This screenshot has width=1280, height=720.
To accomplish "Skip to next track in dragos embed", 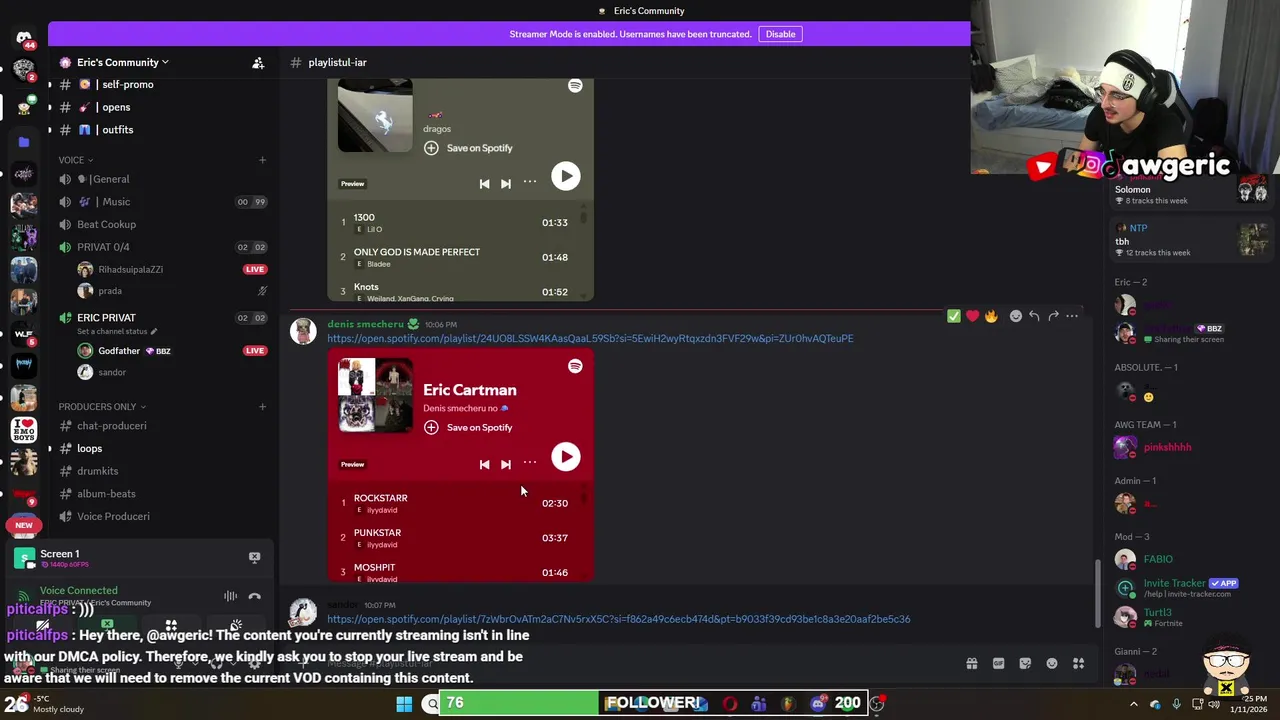I will 506,184.
